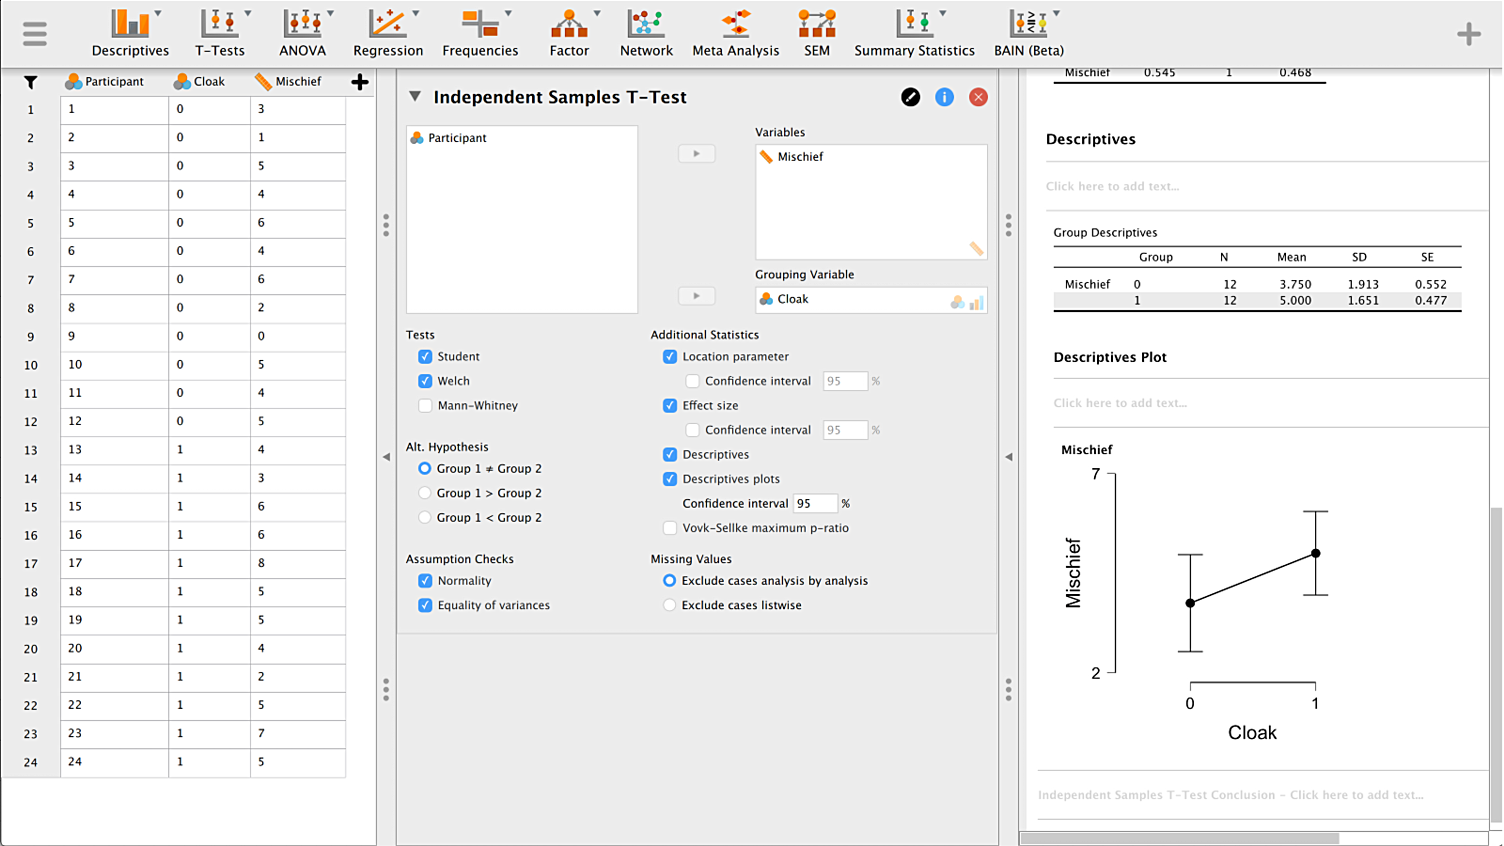The width and height of the screenshot is (1504, 846).
Task: Open the Descriptives analysis menu
Action: pos(130,33)
